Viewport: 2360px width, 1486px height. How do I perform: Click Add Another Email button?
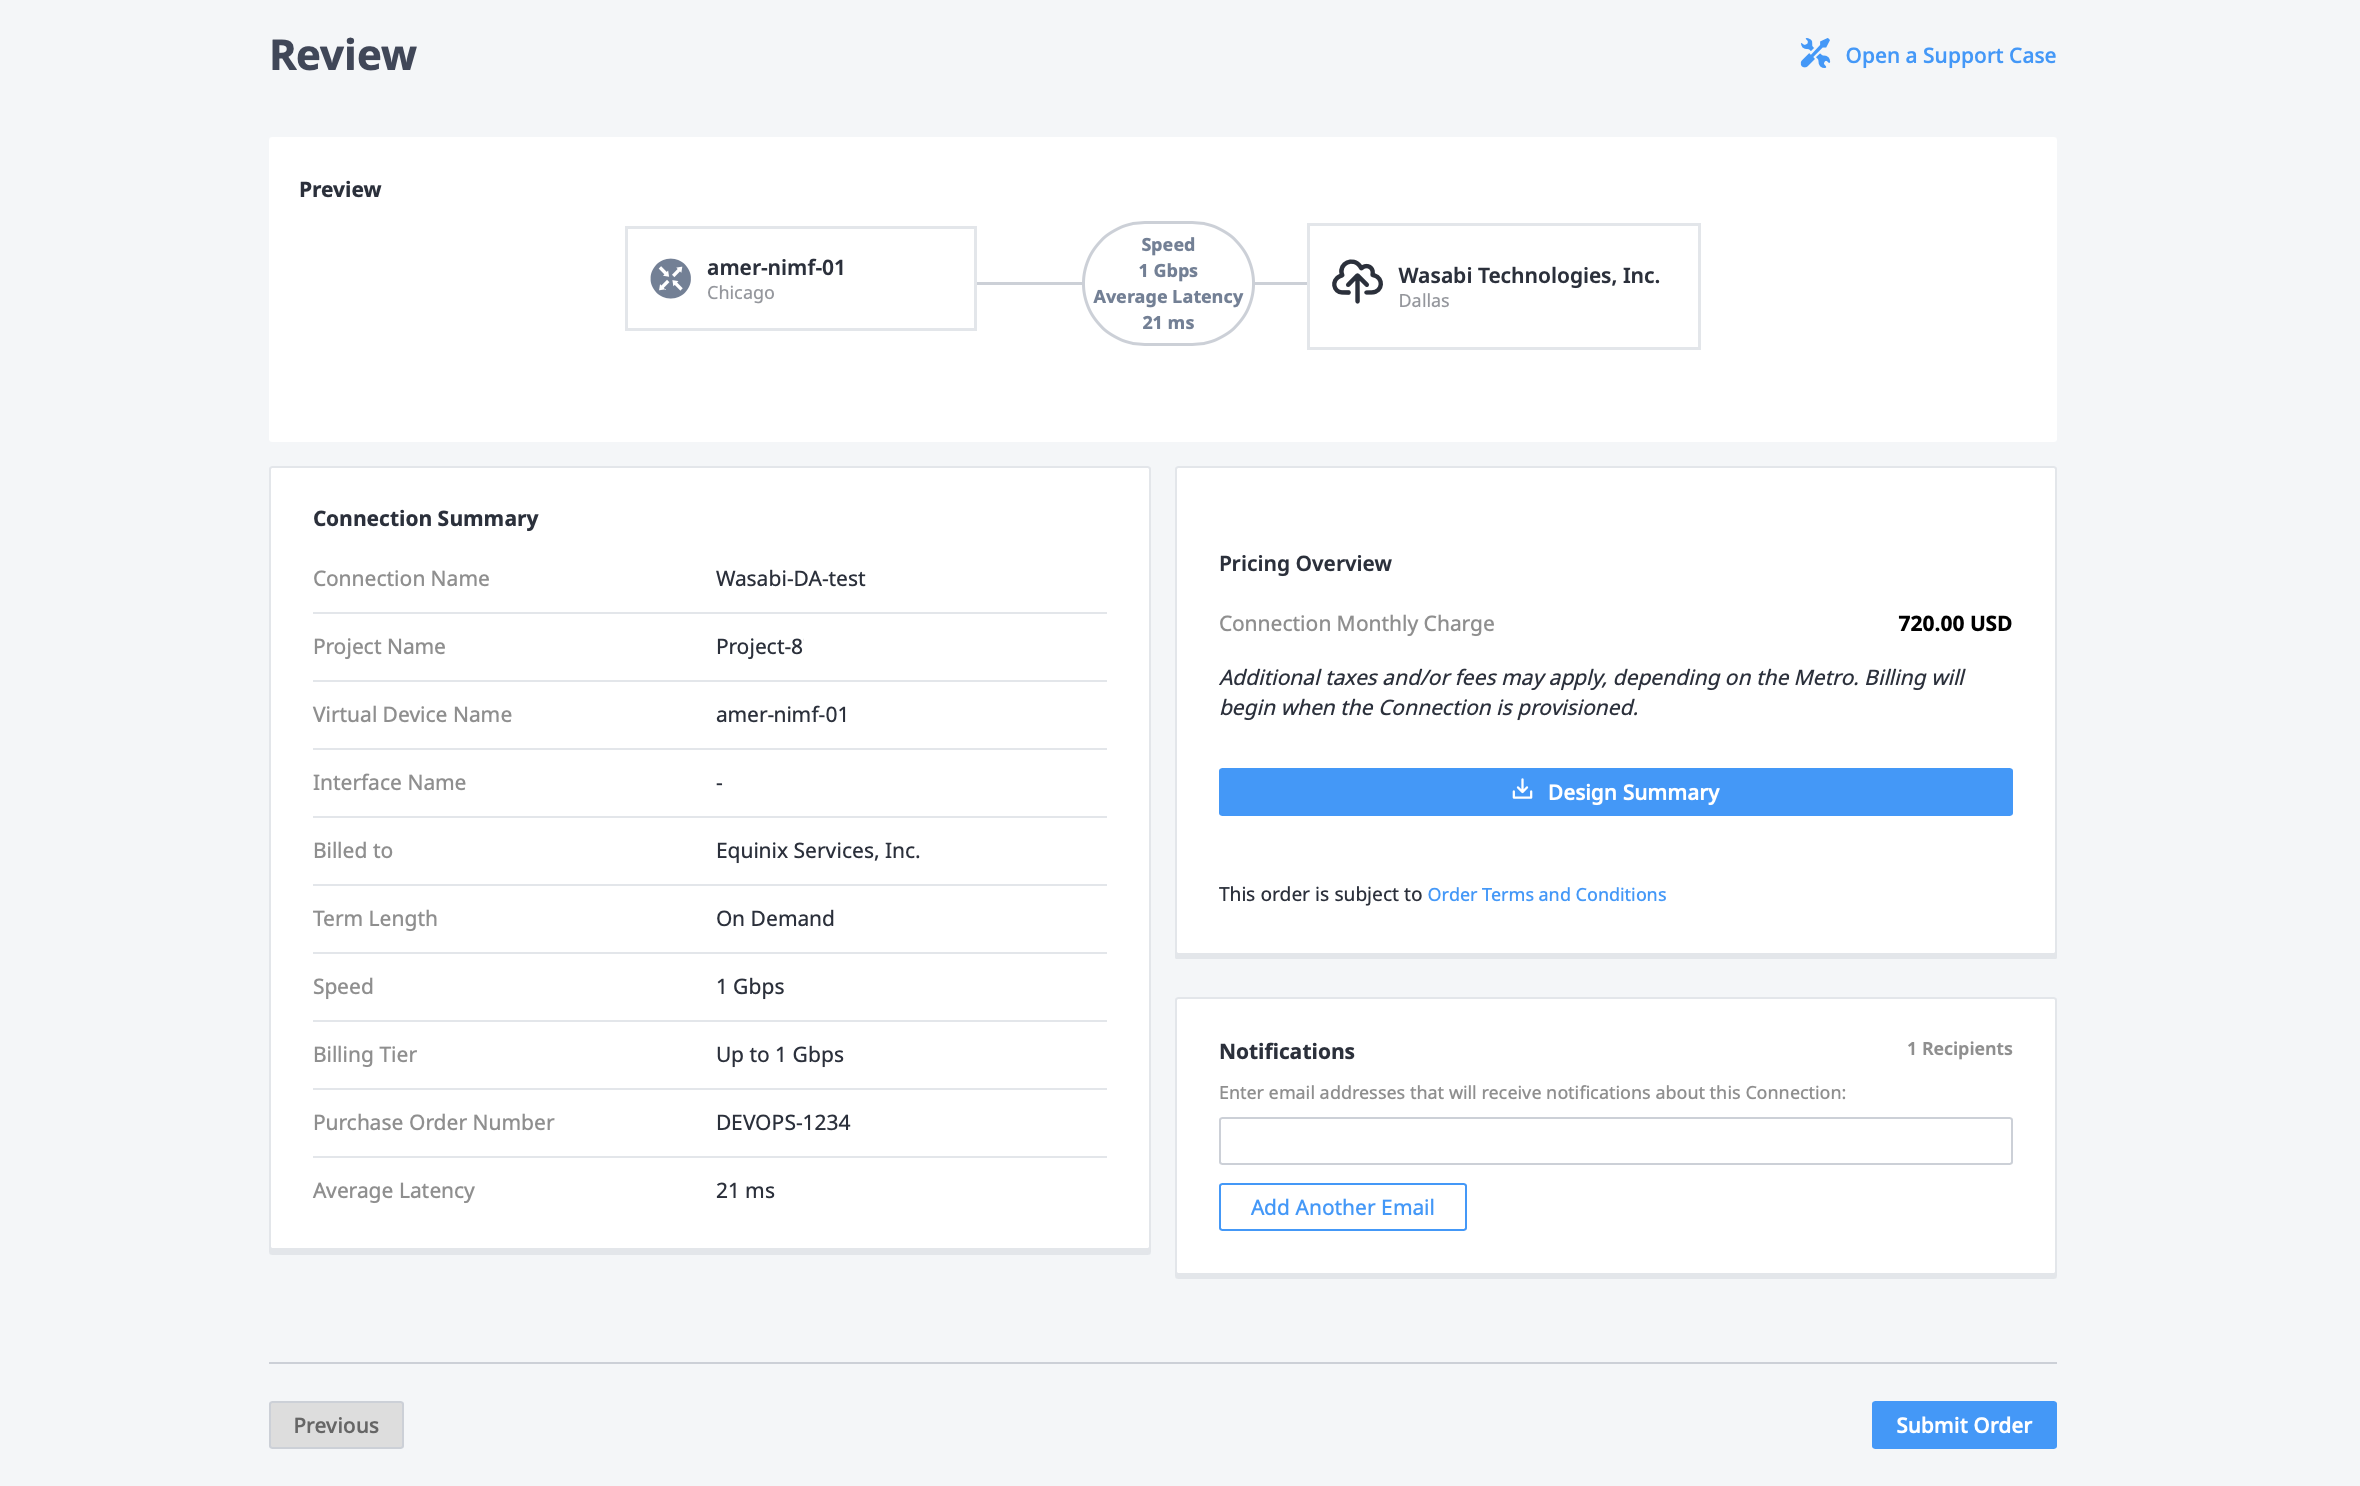[1342, 1207]
